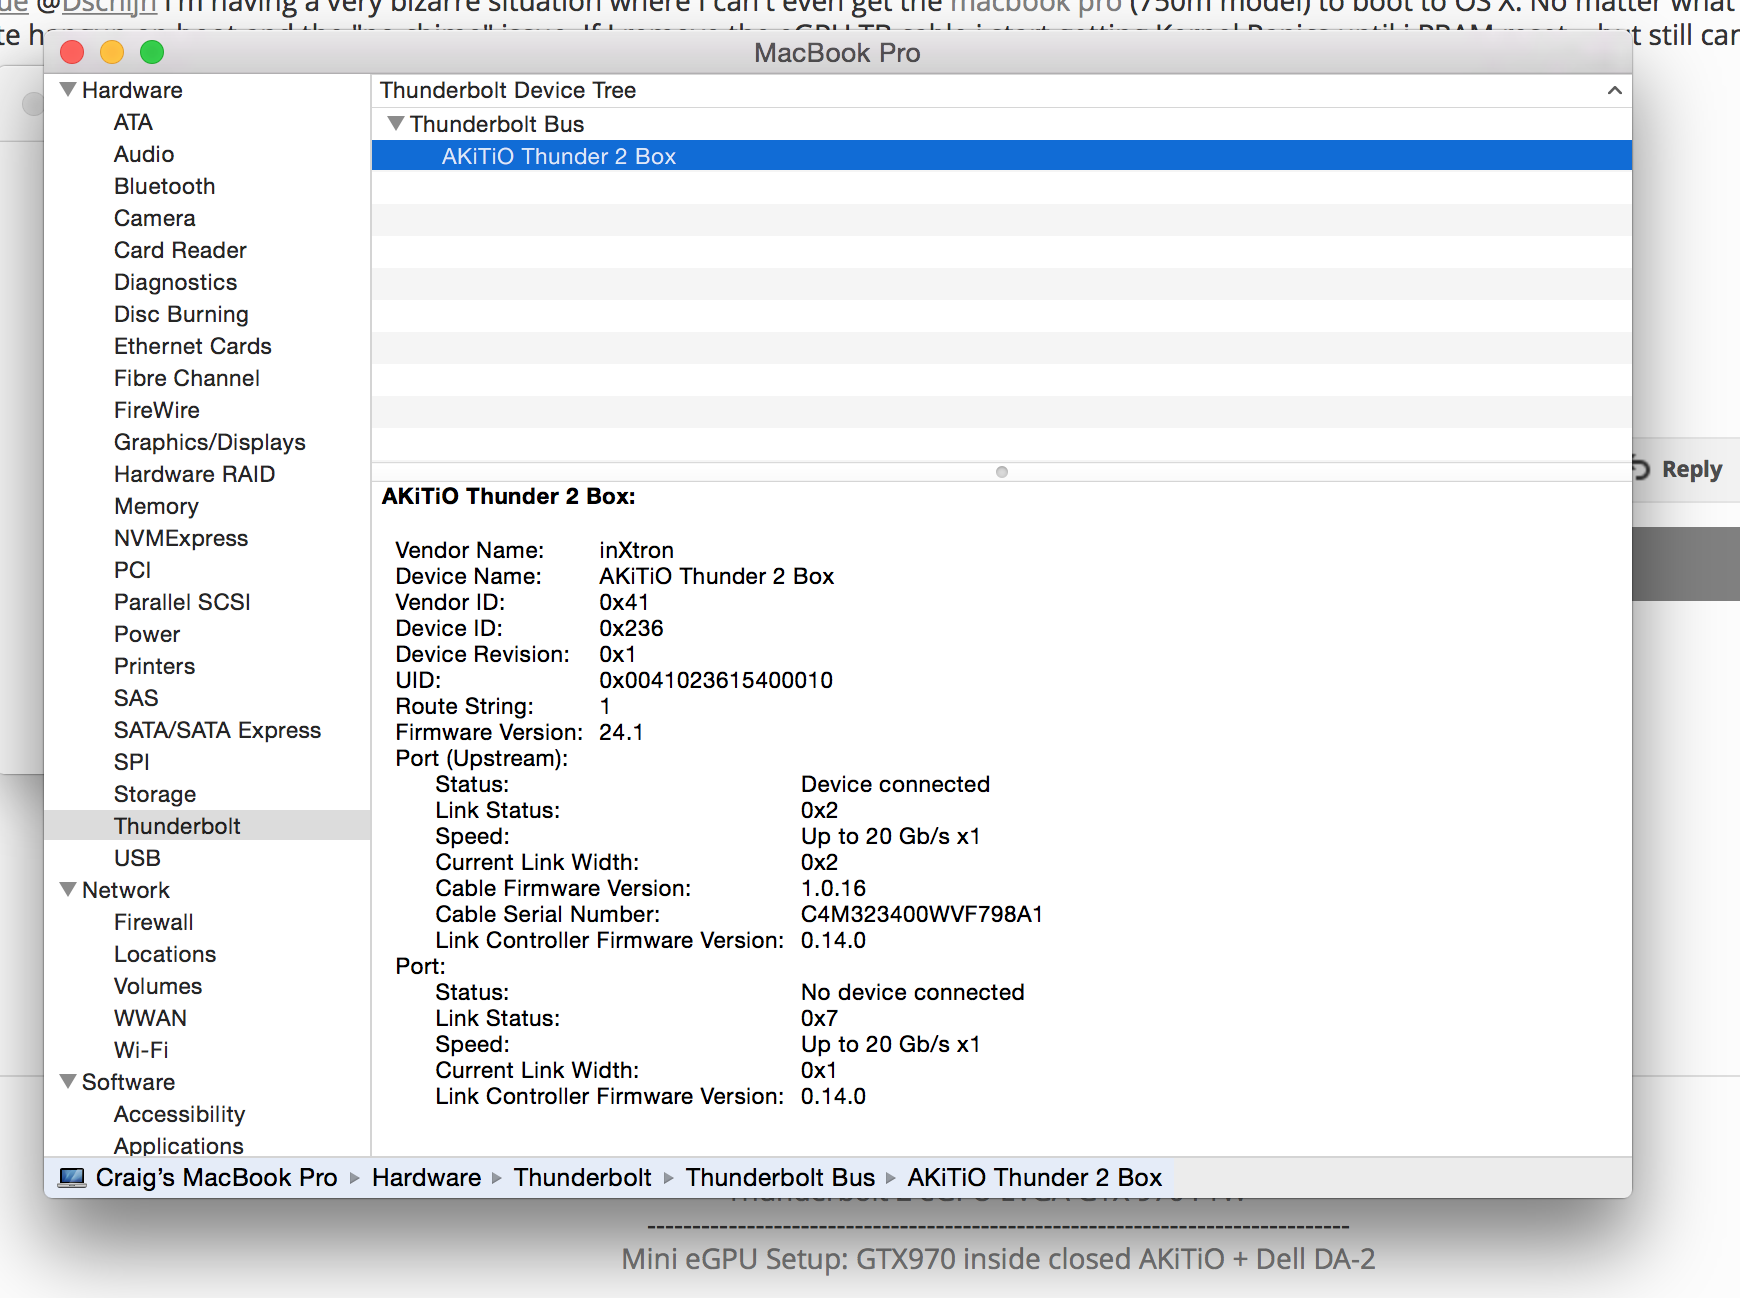
Task: Select SPI in the sidebar
Action: click(x=132, y=762)
